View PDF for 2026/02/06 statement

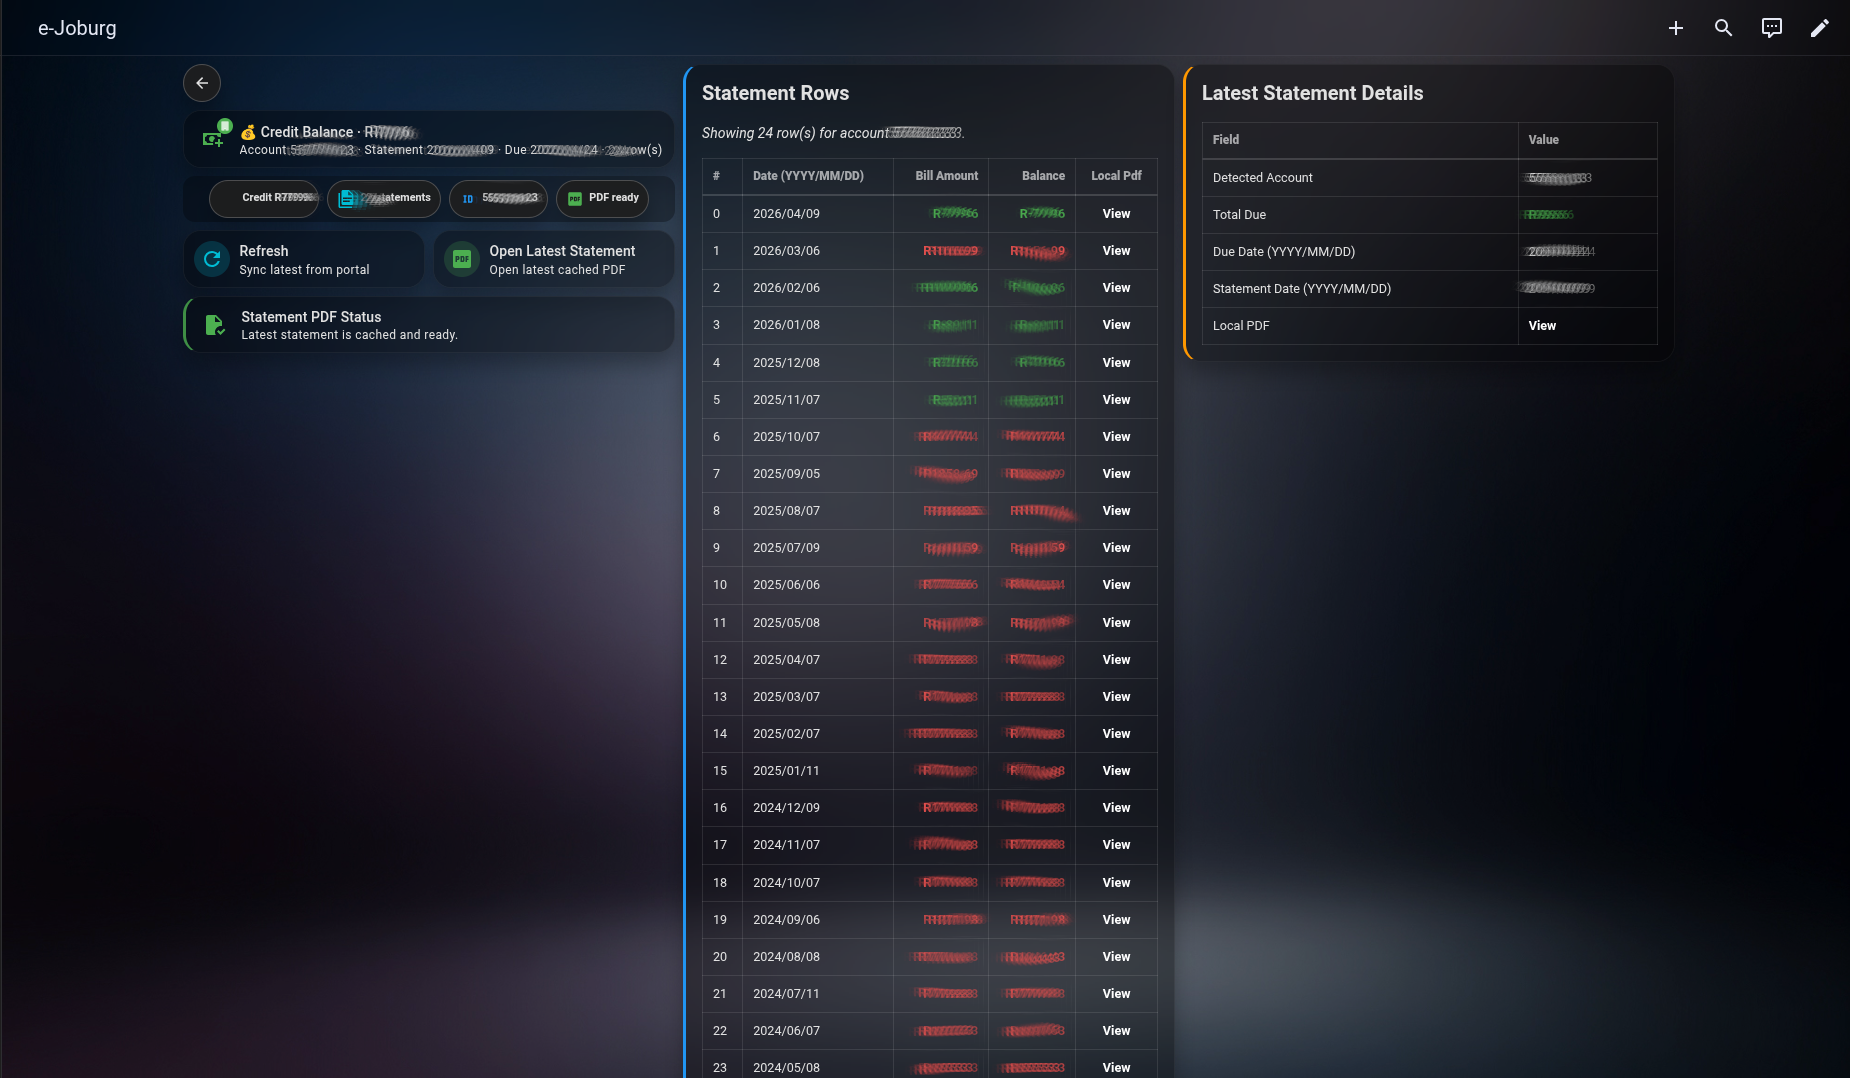click(1116, 288)
